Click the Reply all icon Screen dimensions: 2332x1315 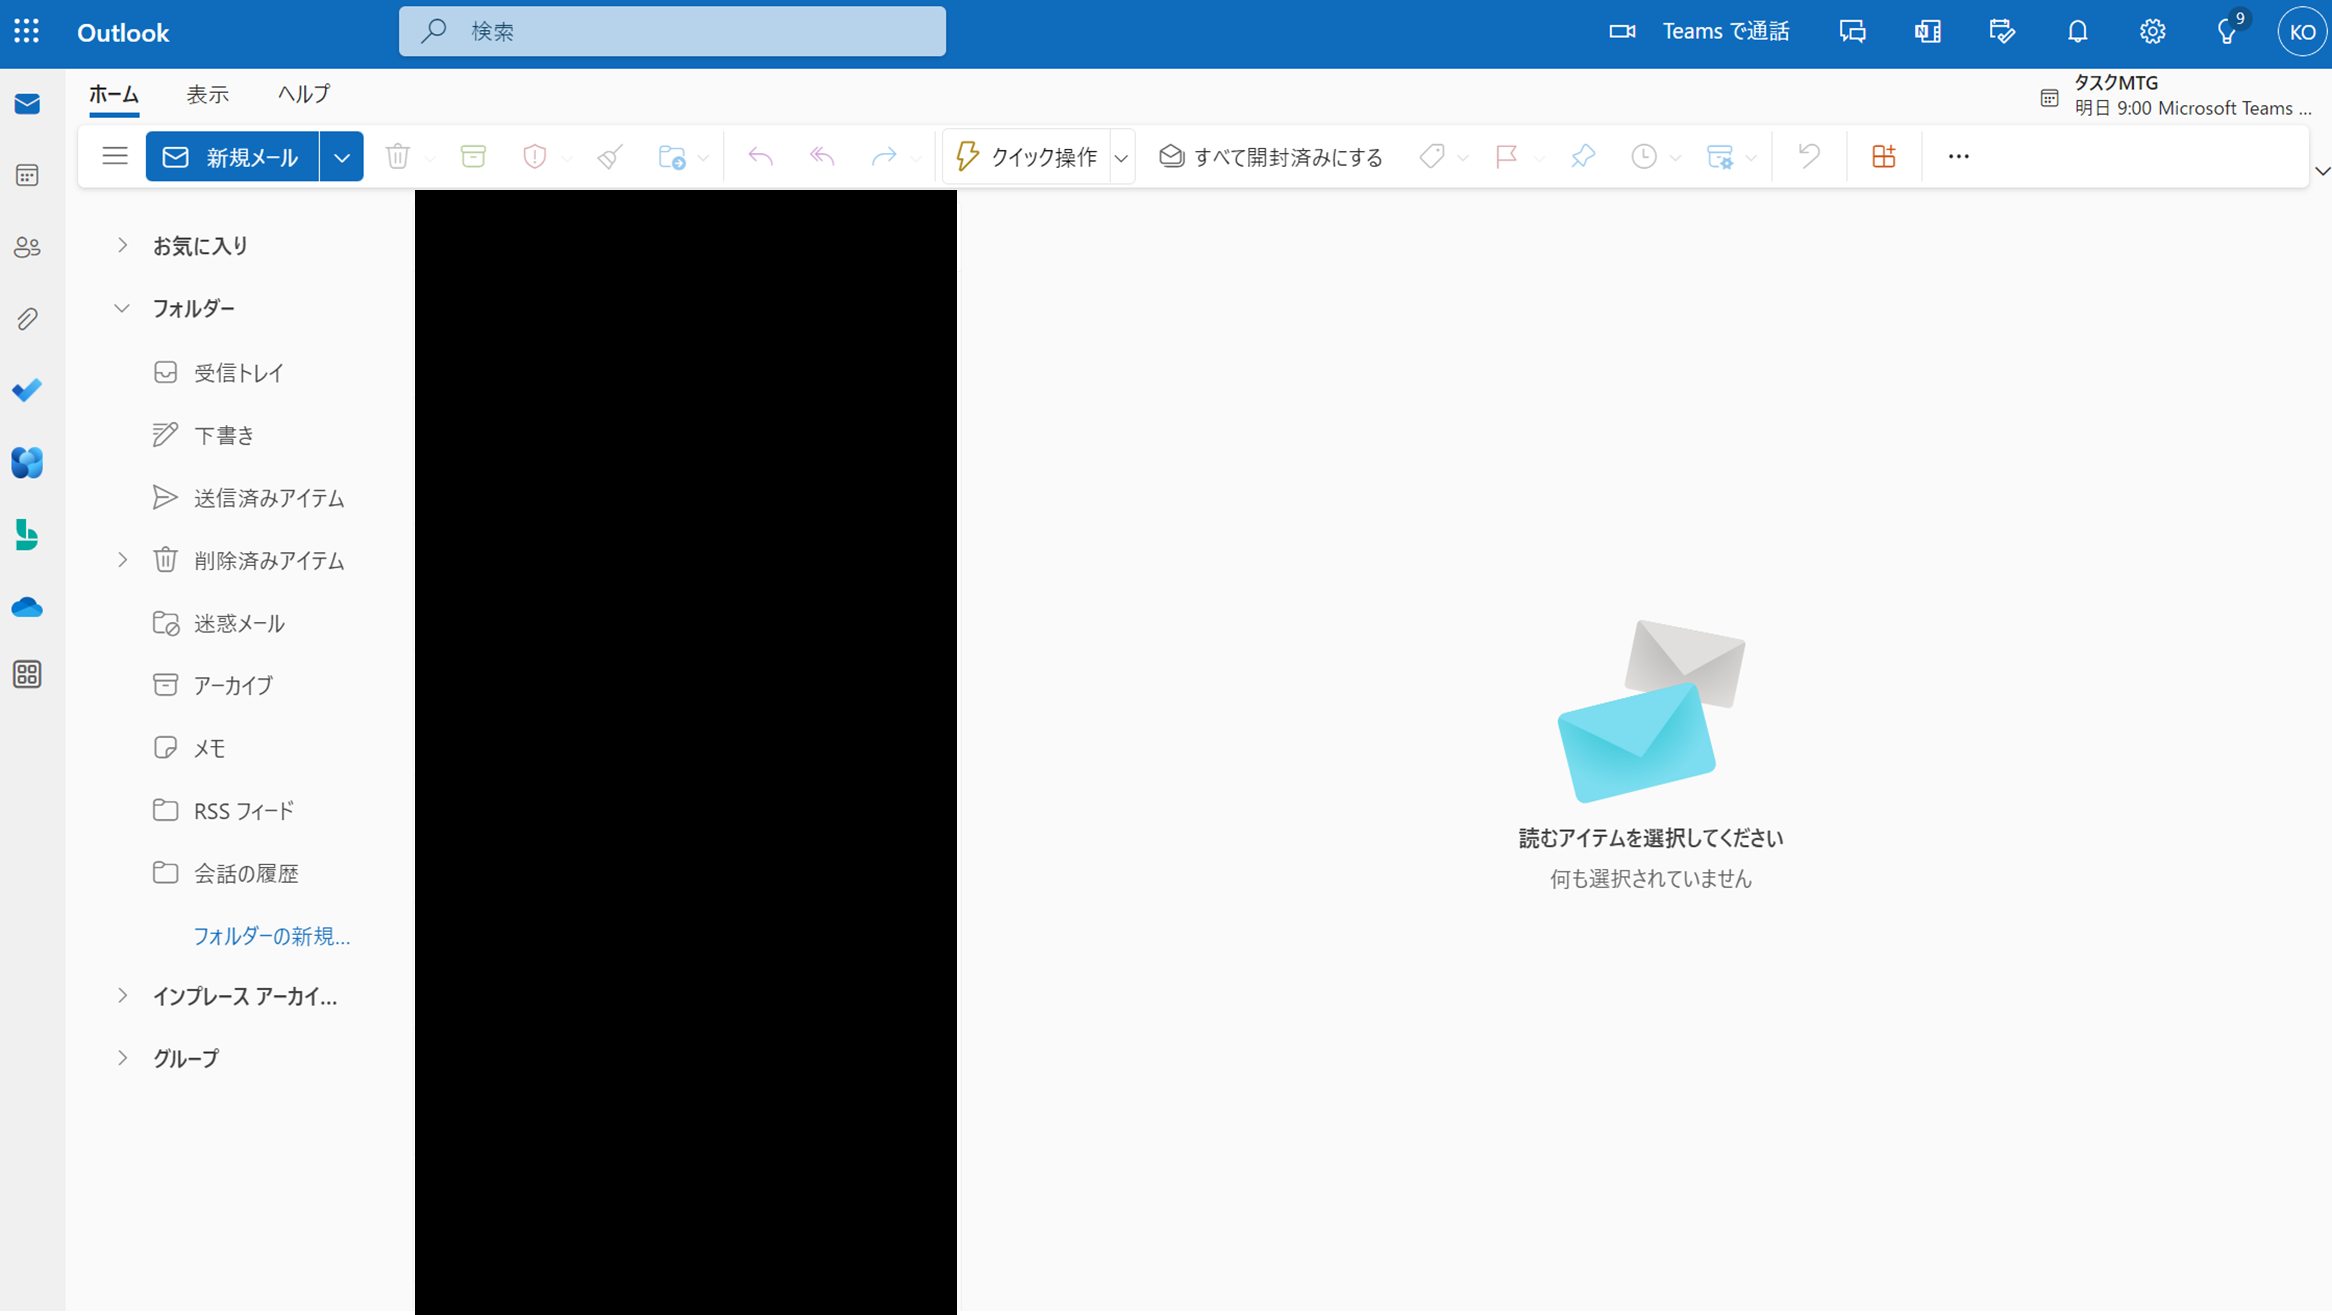[x=822, y=156]
